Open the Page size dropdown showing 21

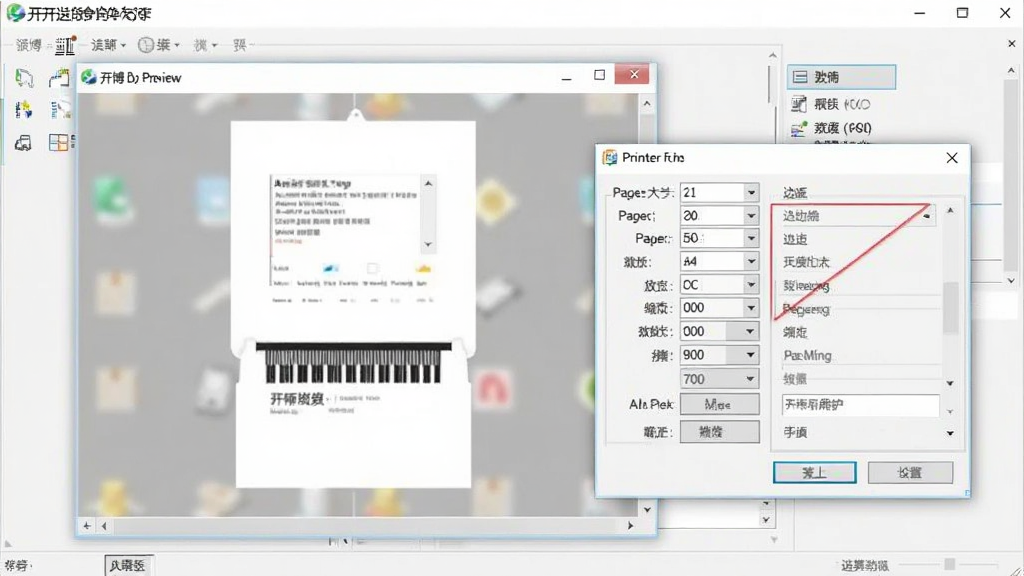(751, 193)
